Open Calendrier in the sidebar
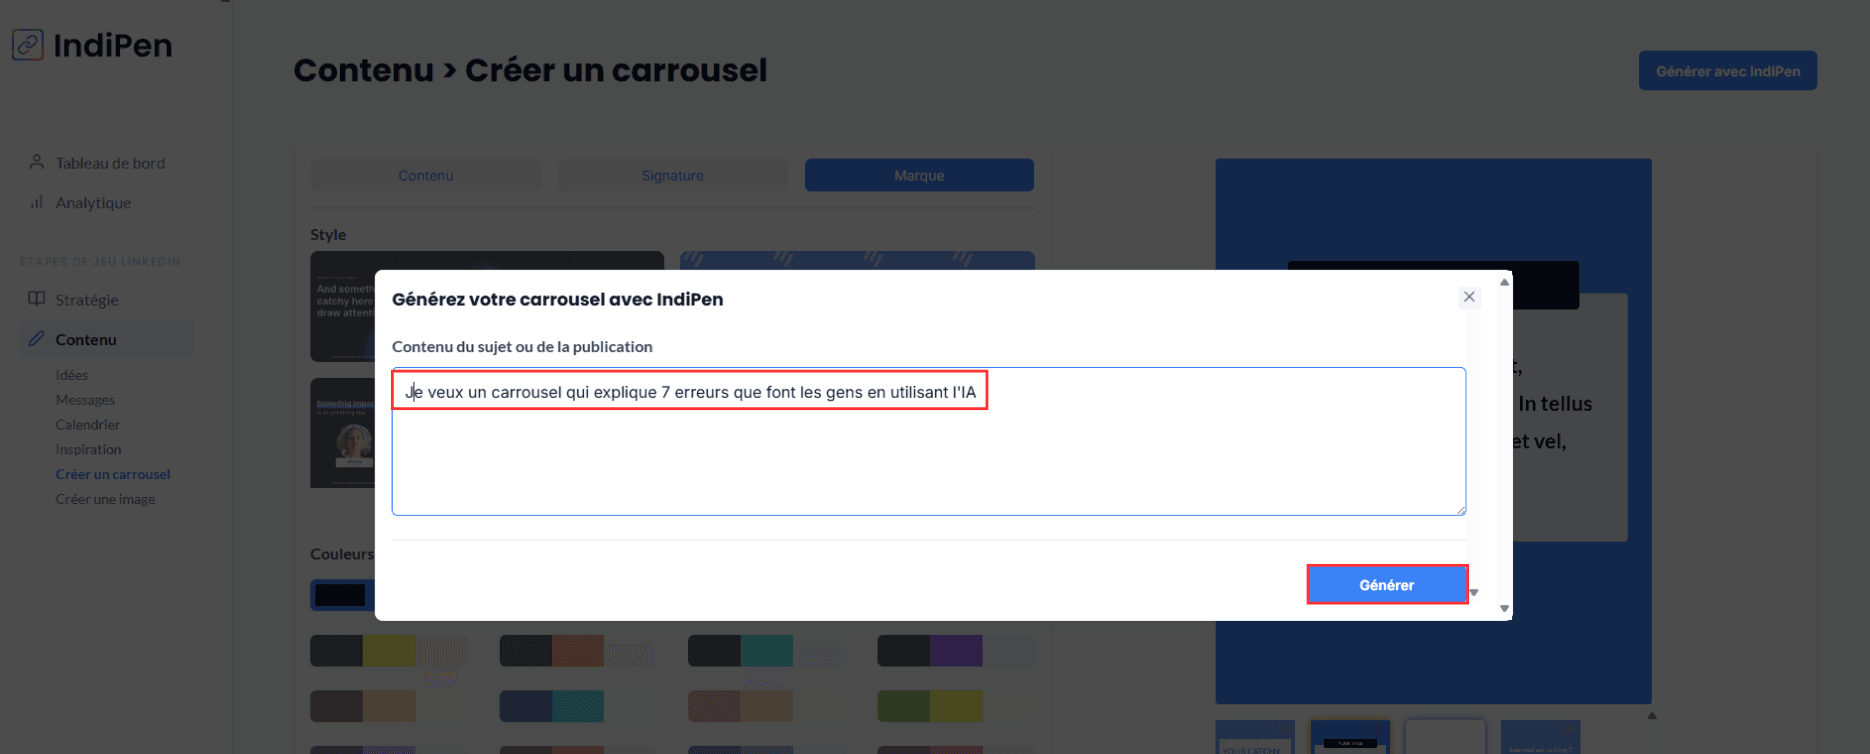The image size is (1870, 754). 88,425
